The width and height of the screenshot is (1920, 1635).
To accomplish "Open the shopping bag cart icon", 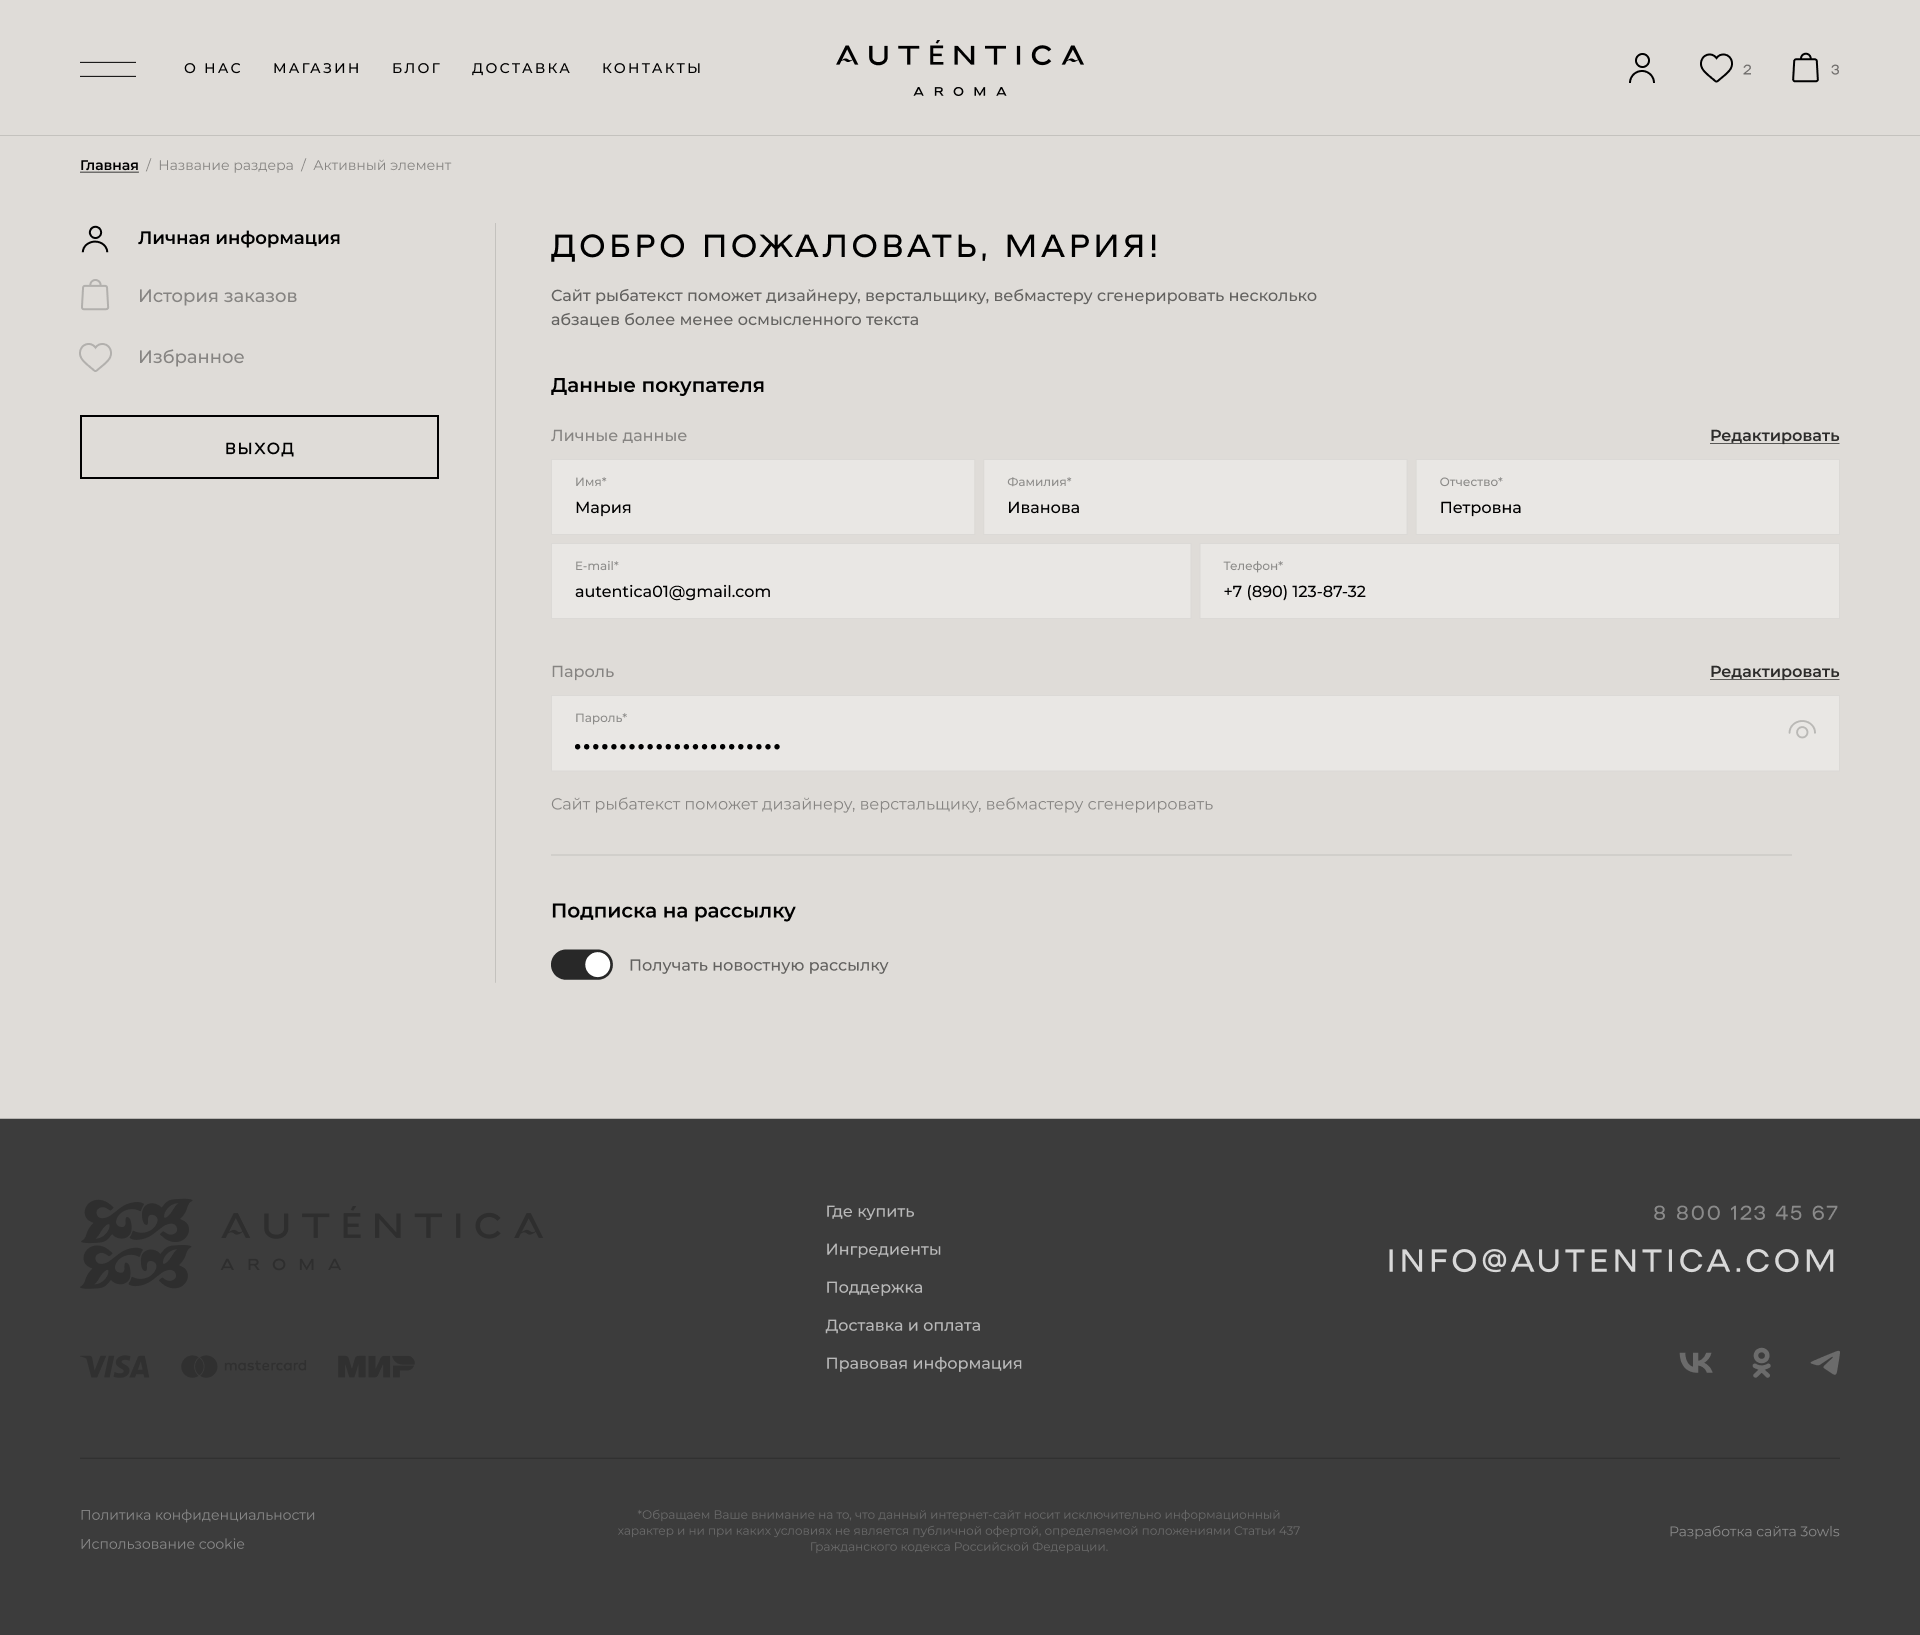I will click(1805, 68).
